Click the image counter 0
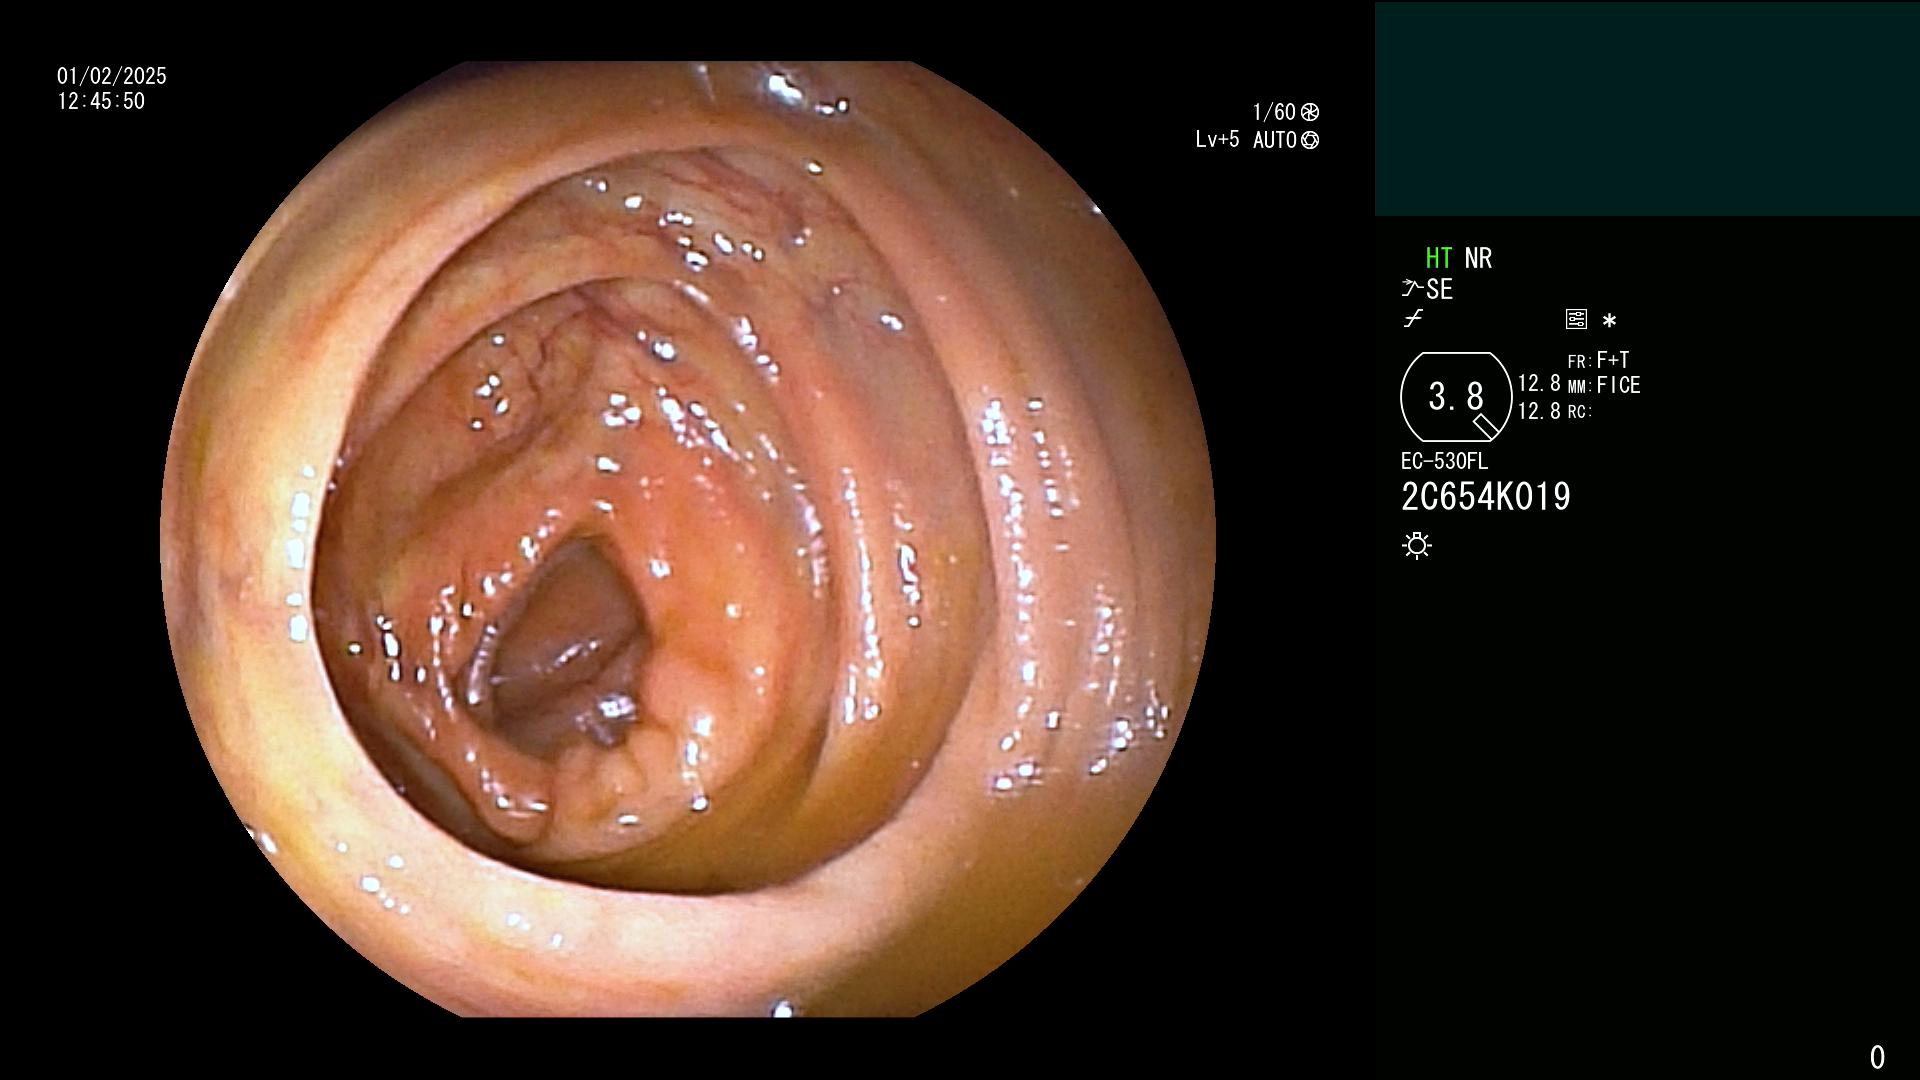This screenshot has width=1920, height=1080. [1877, 1057]
